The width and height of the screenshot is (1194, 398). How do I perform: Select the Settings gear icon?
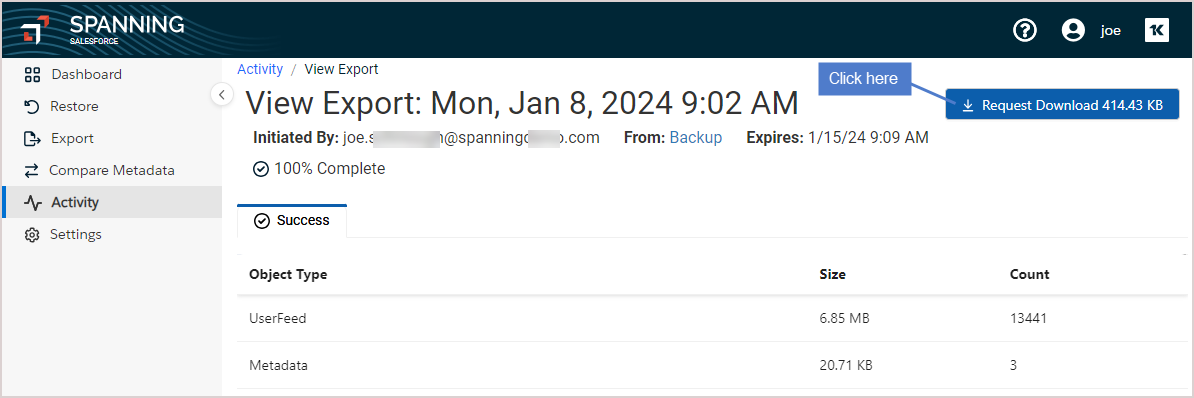click(x=32, y=234)
